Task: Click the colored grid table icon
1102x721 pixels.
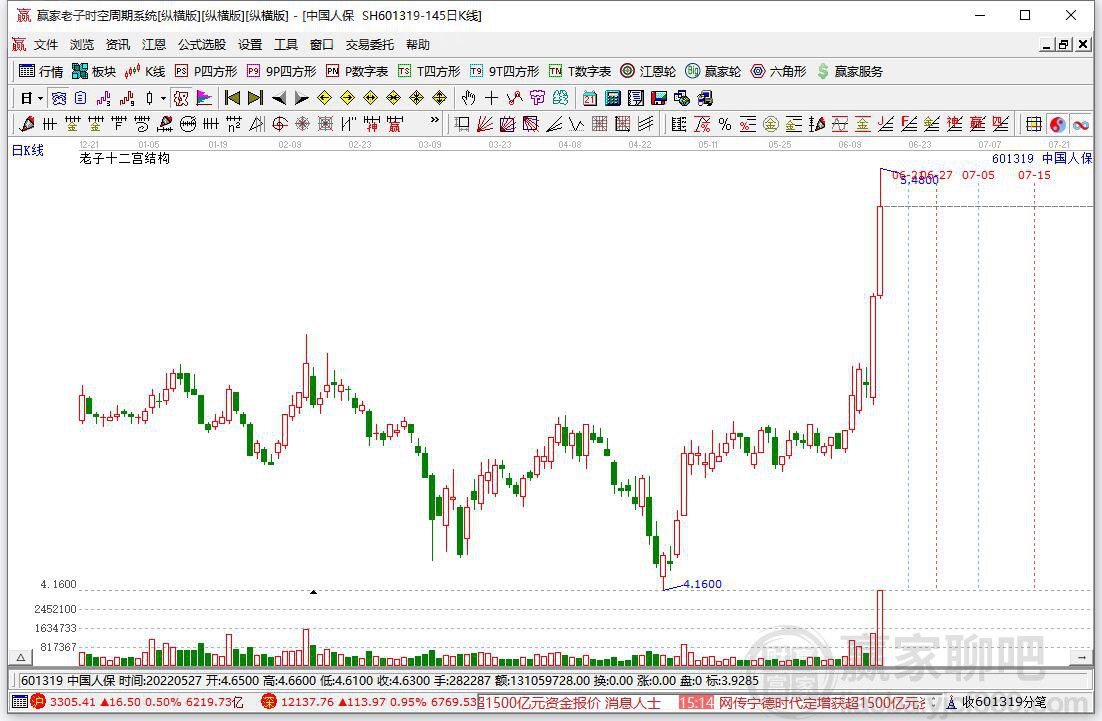Action: click(x=1034, y=124)
